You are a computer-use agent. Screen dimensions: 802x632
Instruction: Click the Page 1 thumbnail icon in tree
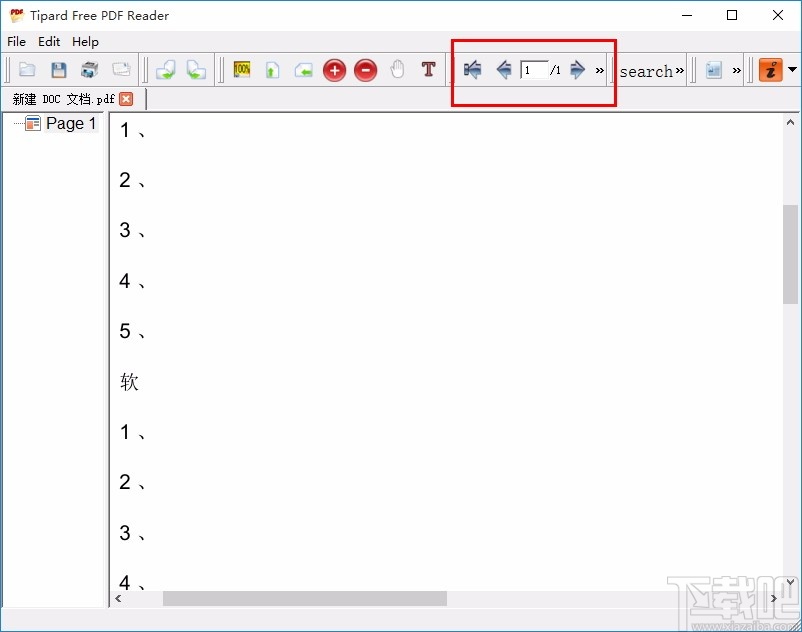33,123
